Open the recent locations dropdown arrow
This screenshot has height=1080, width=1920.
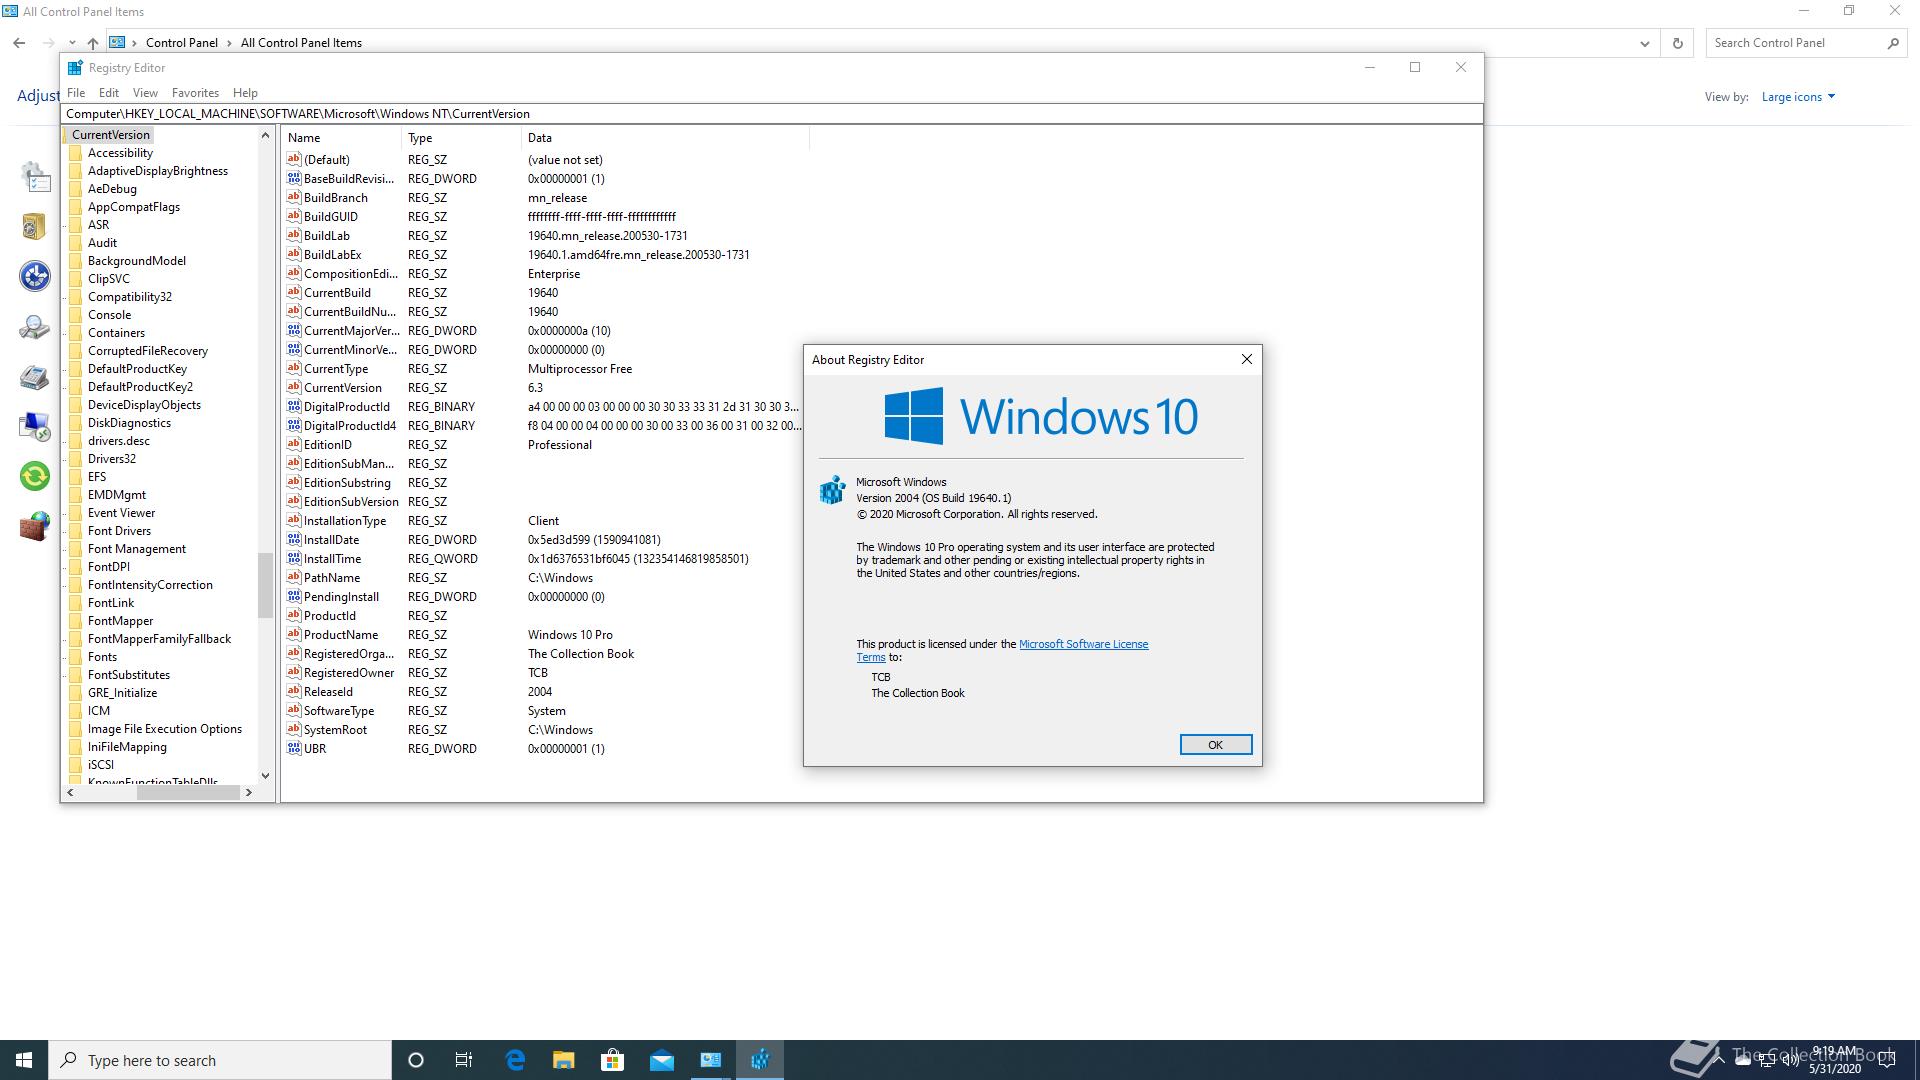72,43
